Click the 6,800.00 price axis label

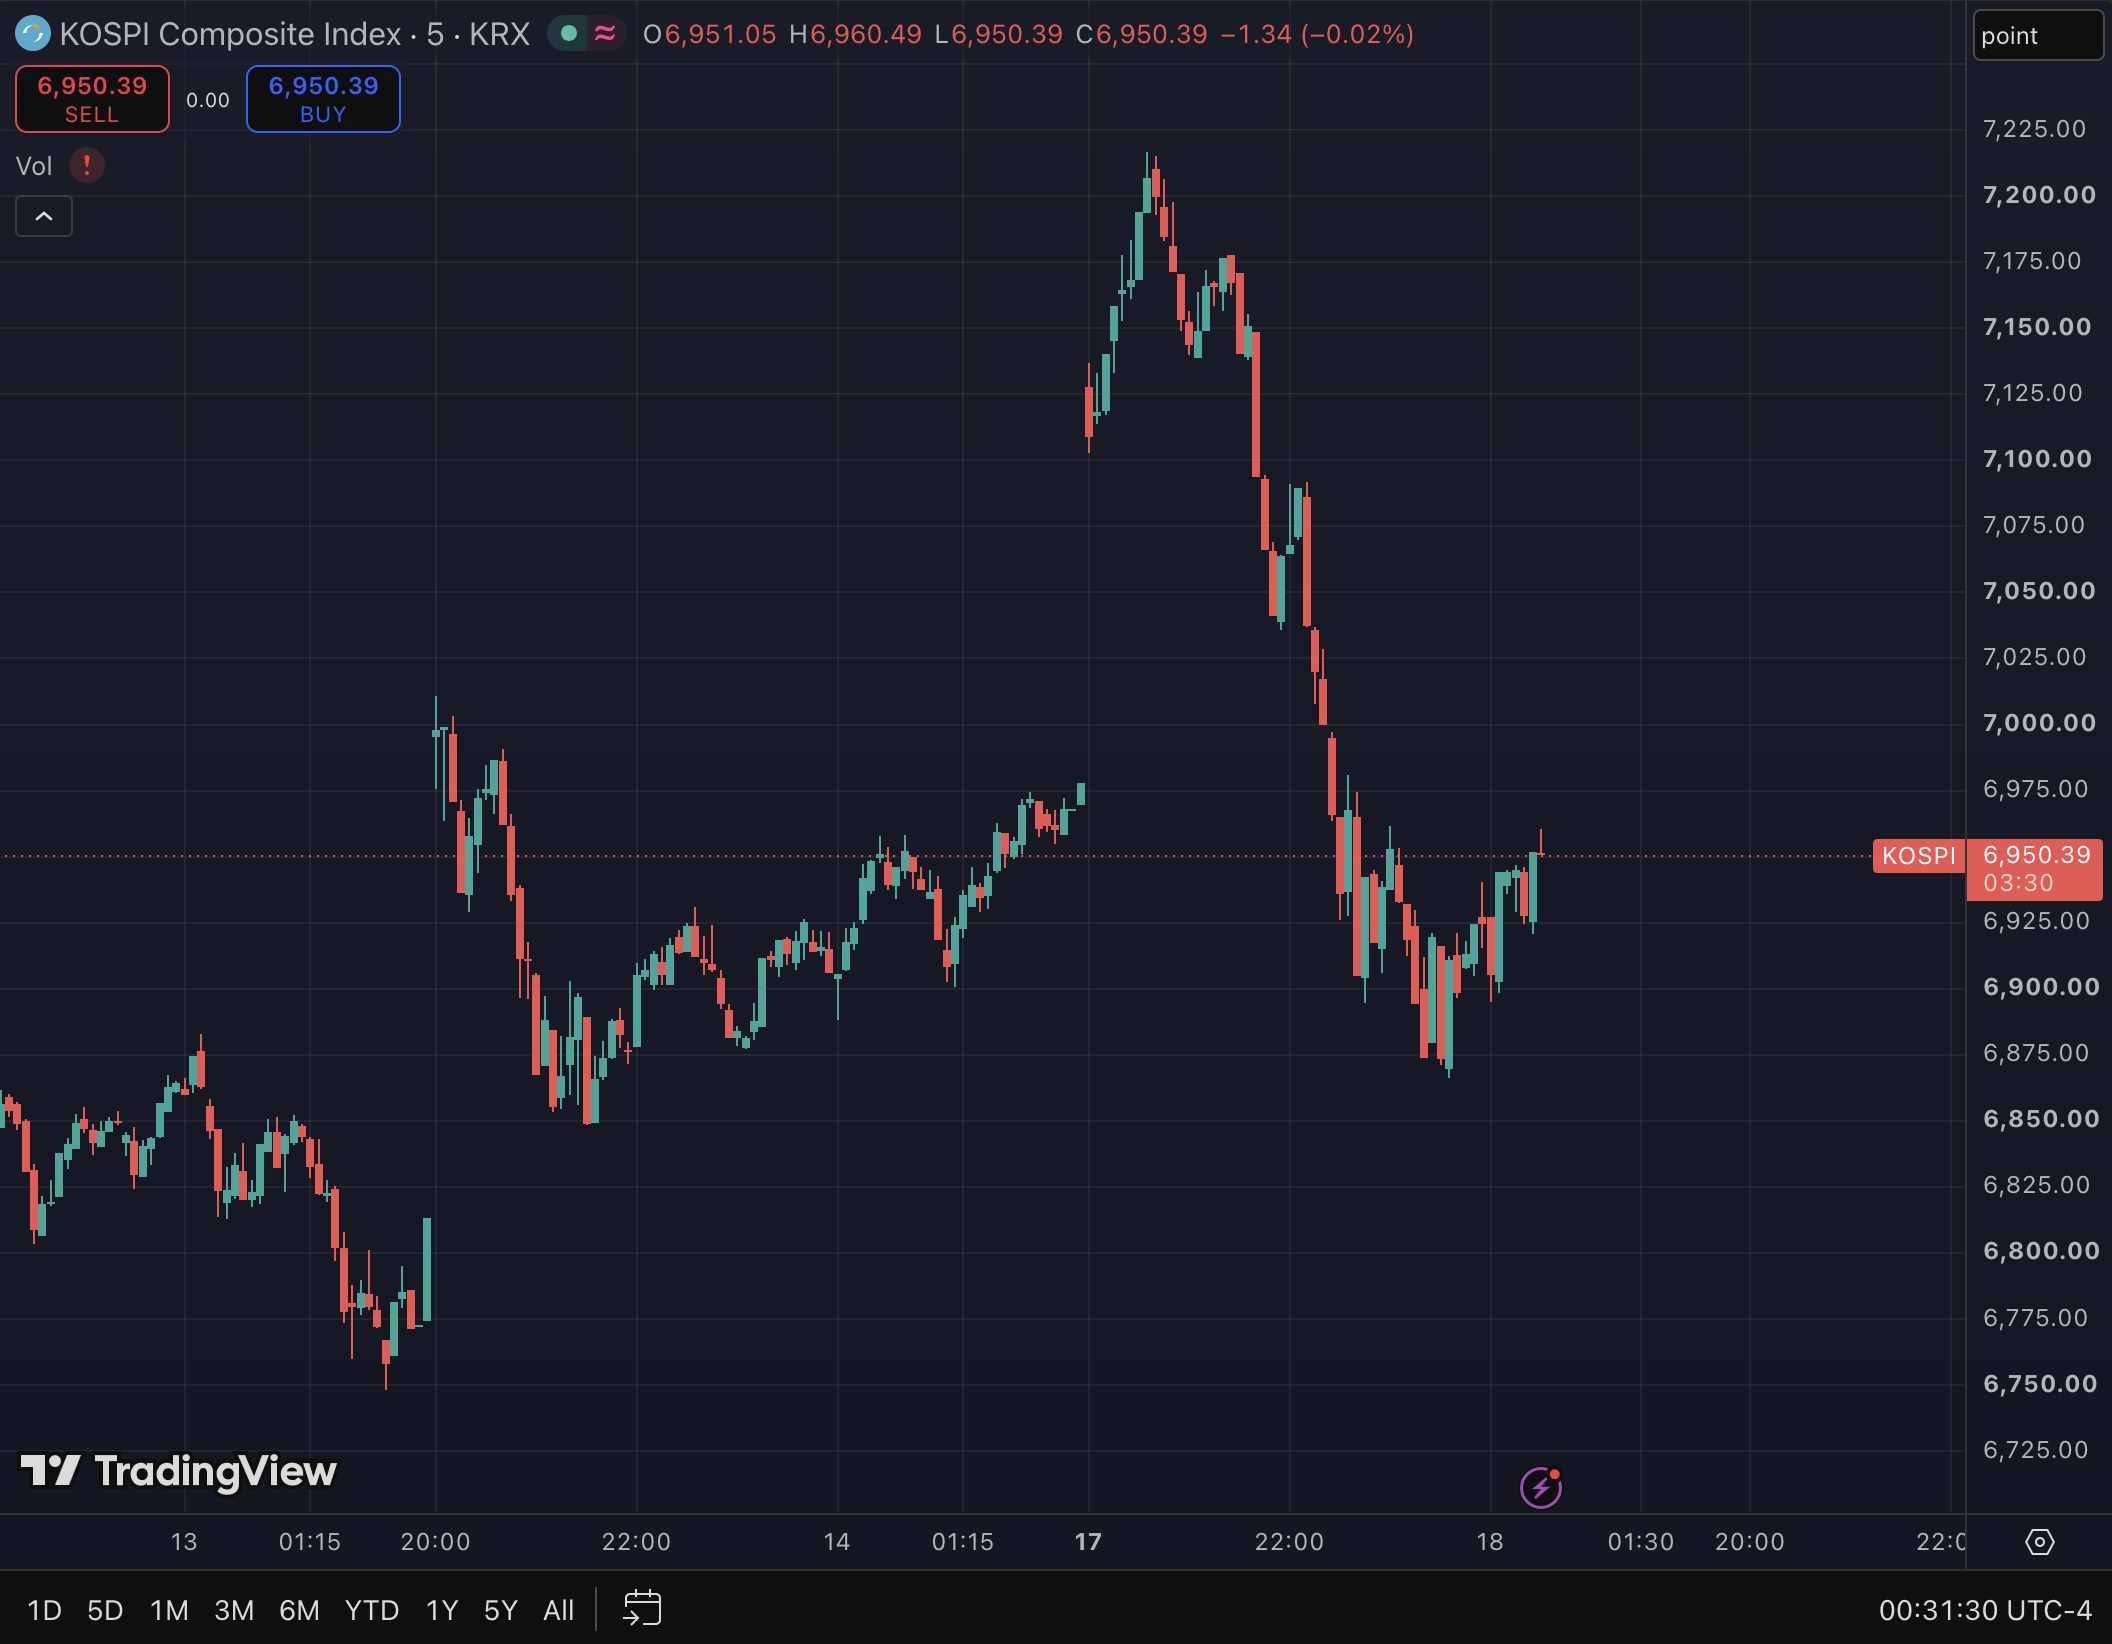(x=2041, y=1251)
